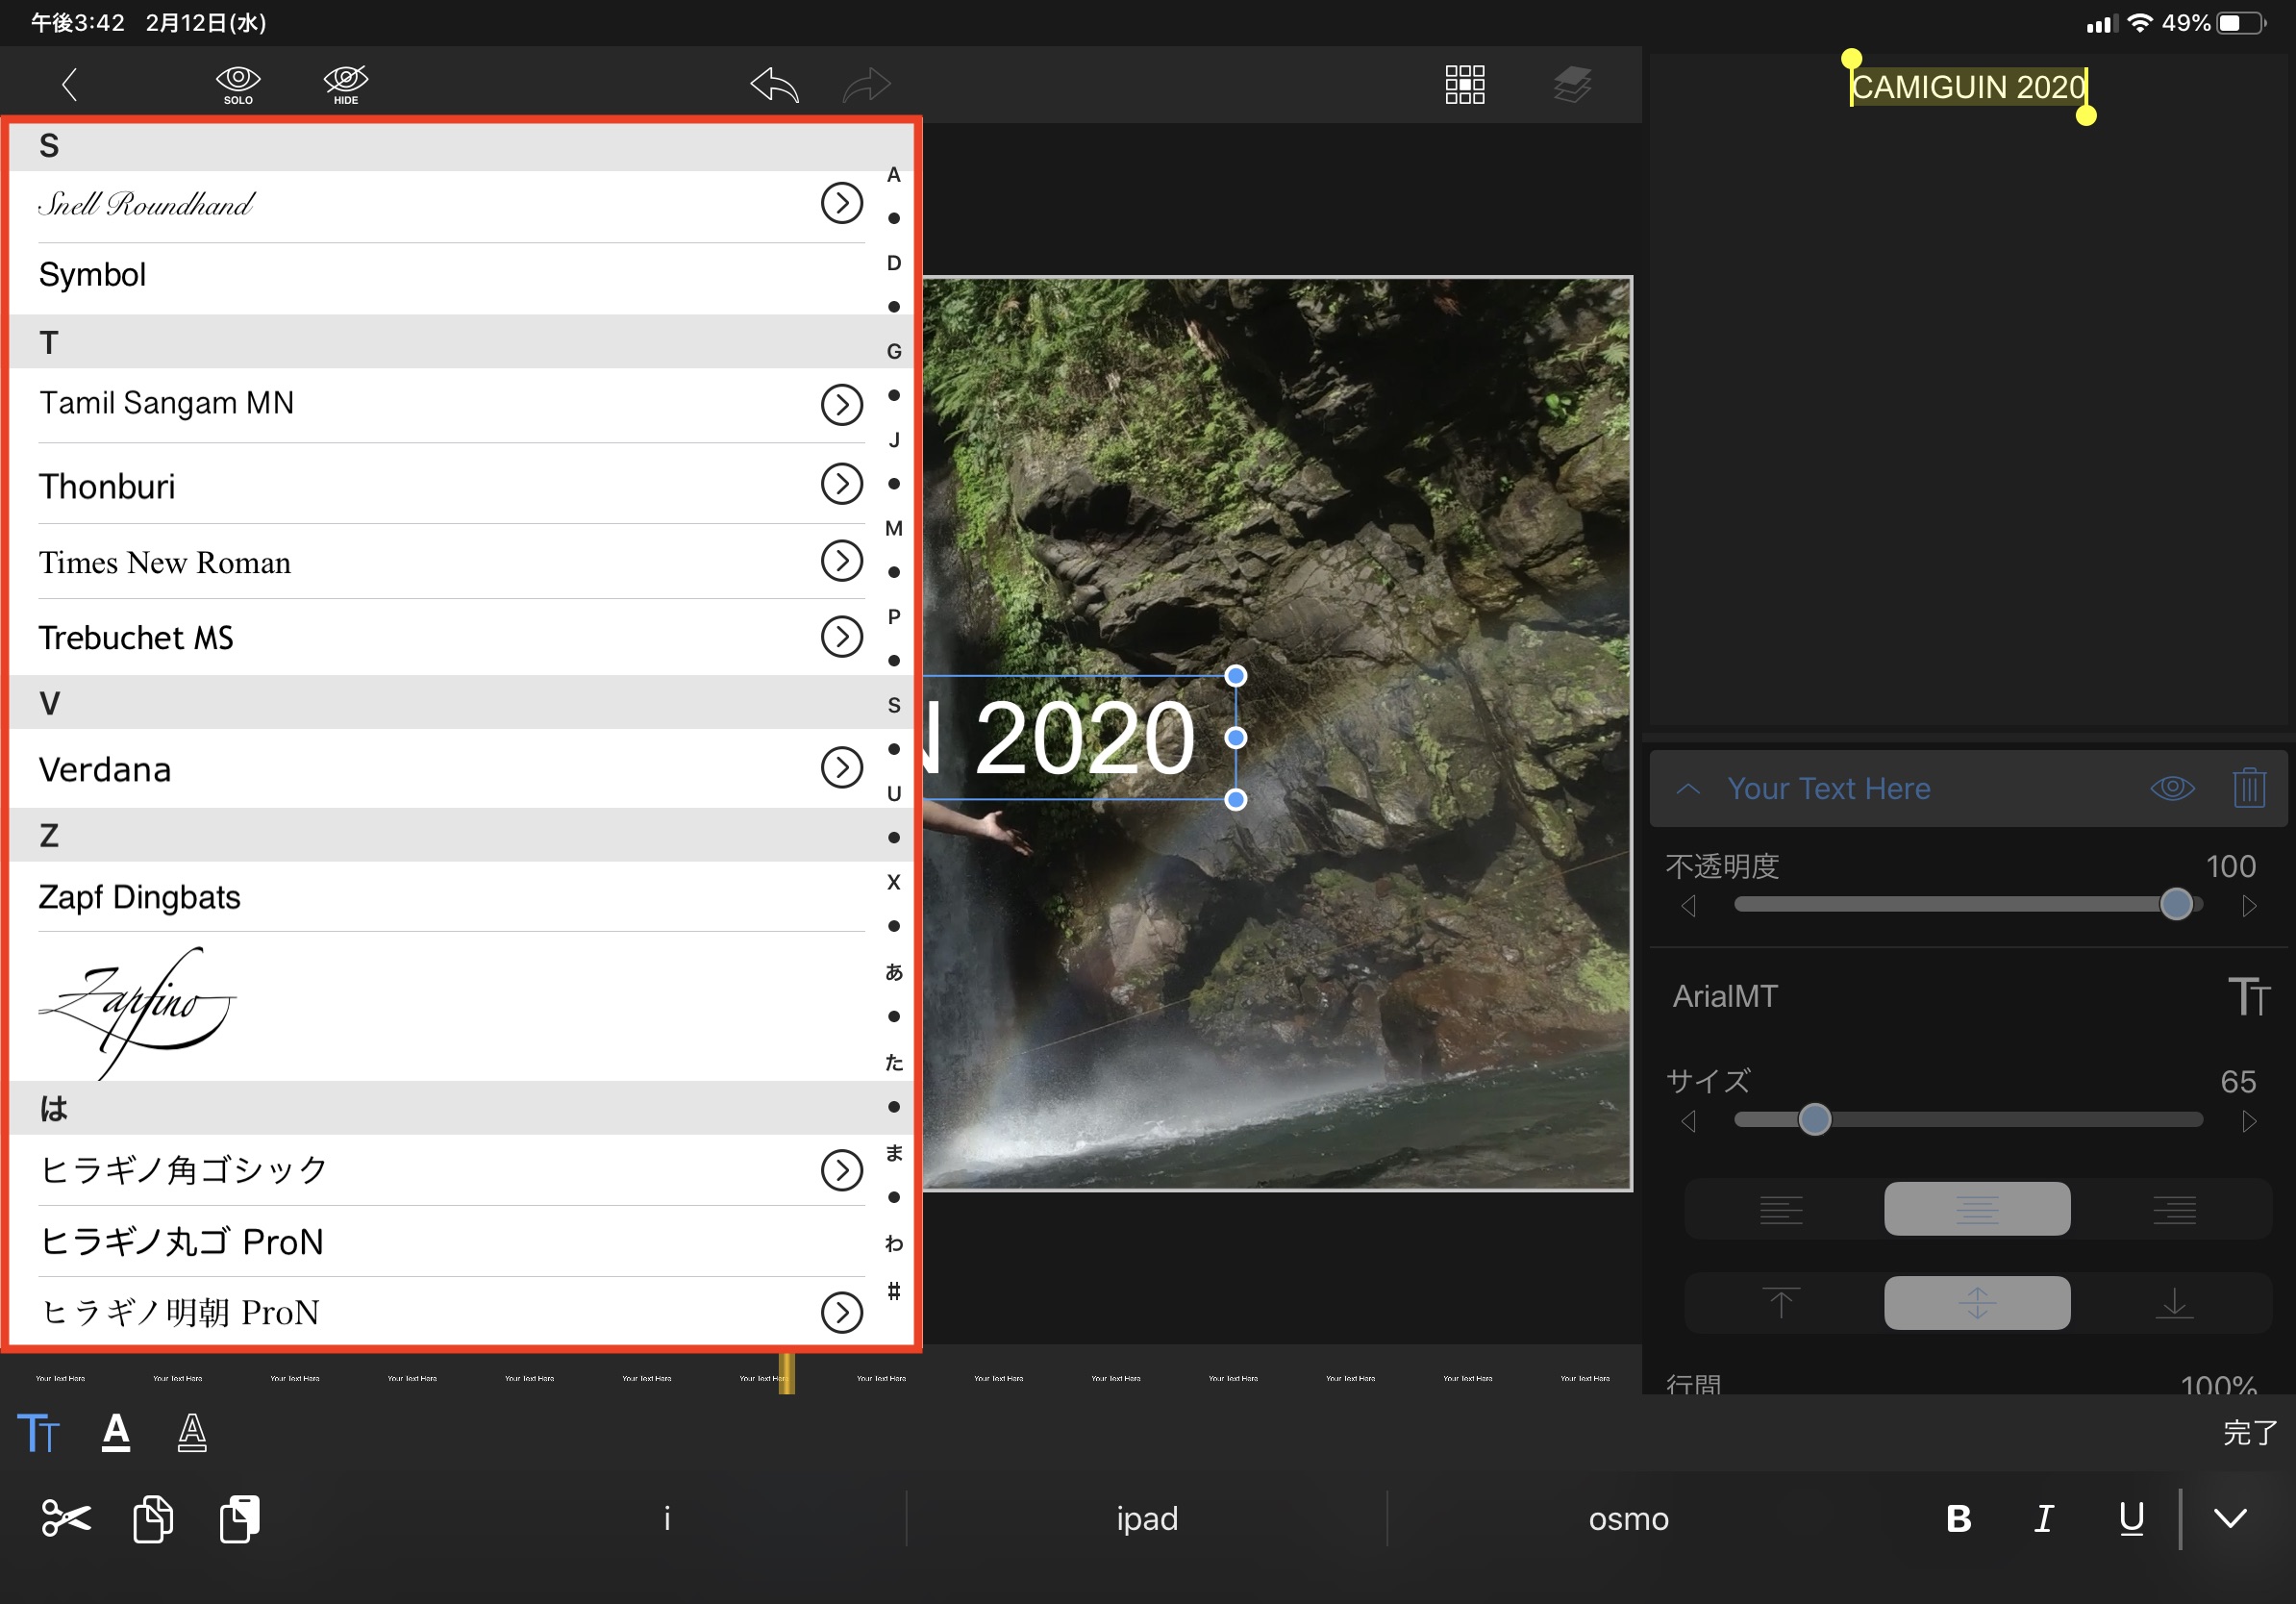The image size is (2296, 1604).
Task: Delete text layer with trash icon
Action: pyautogui.click(x=2248, y=788)
